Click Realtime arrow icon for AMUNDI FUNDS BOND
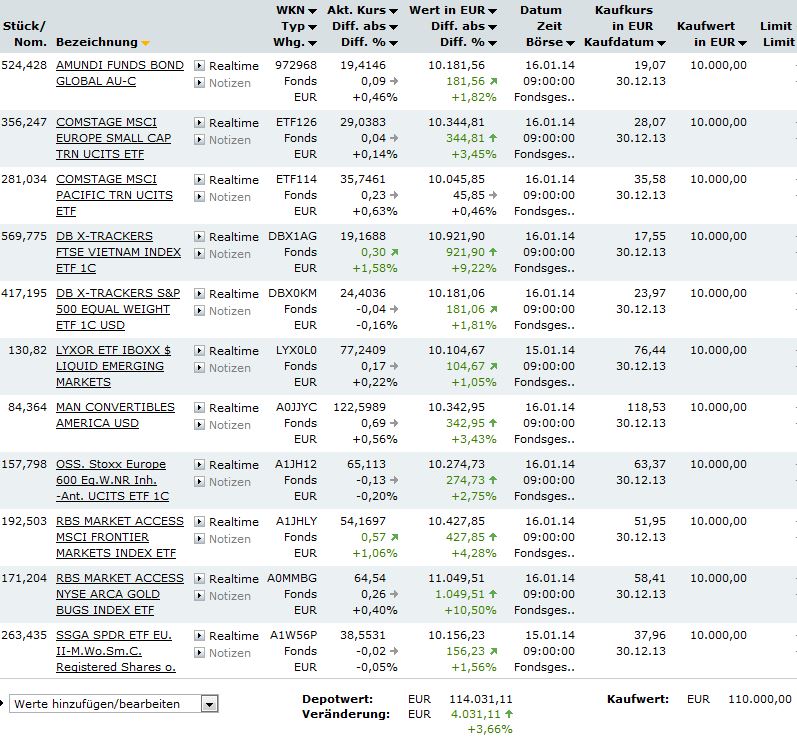Screen dimensions: 797x739 (x=199, y=66)
